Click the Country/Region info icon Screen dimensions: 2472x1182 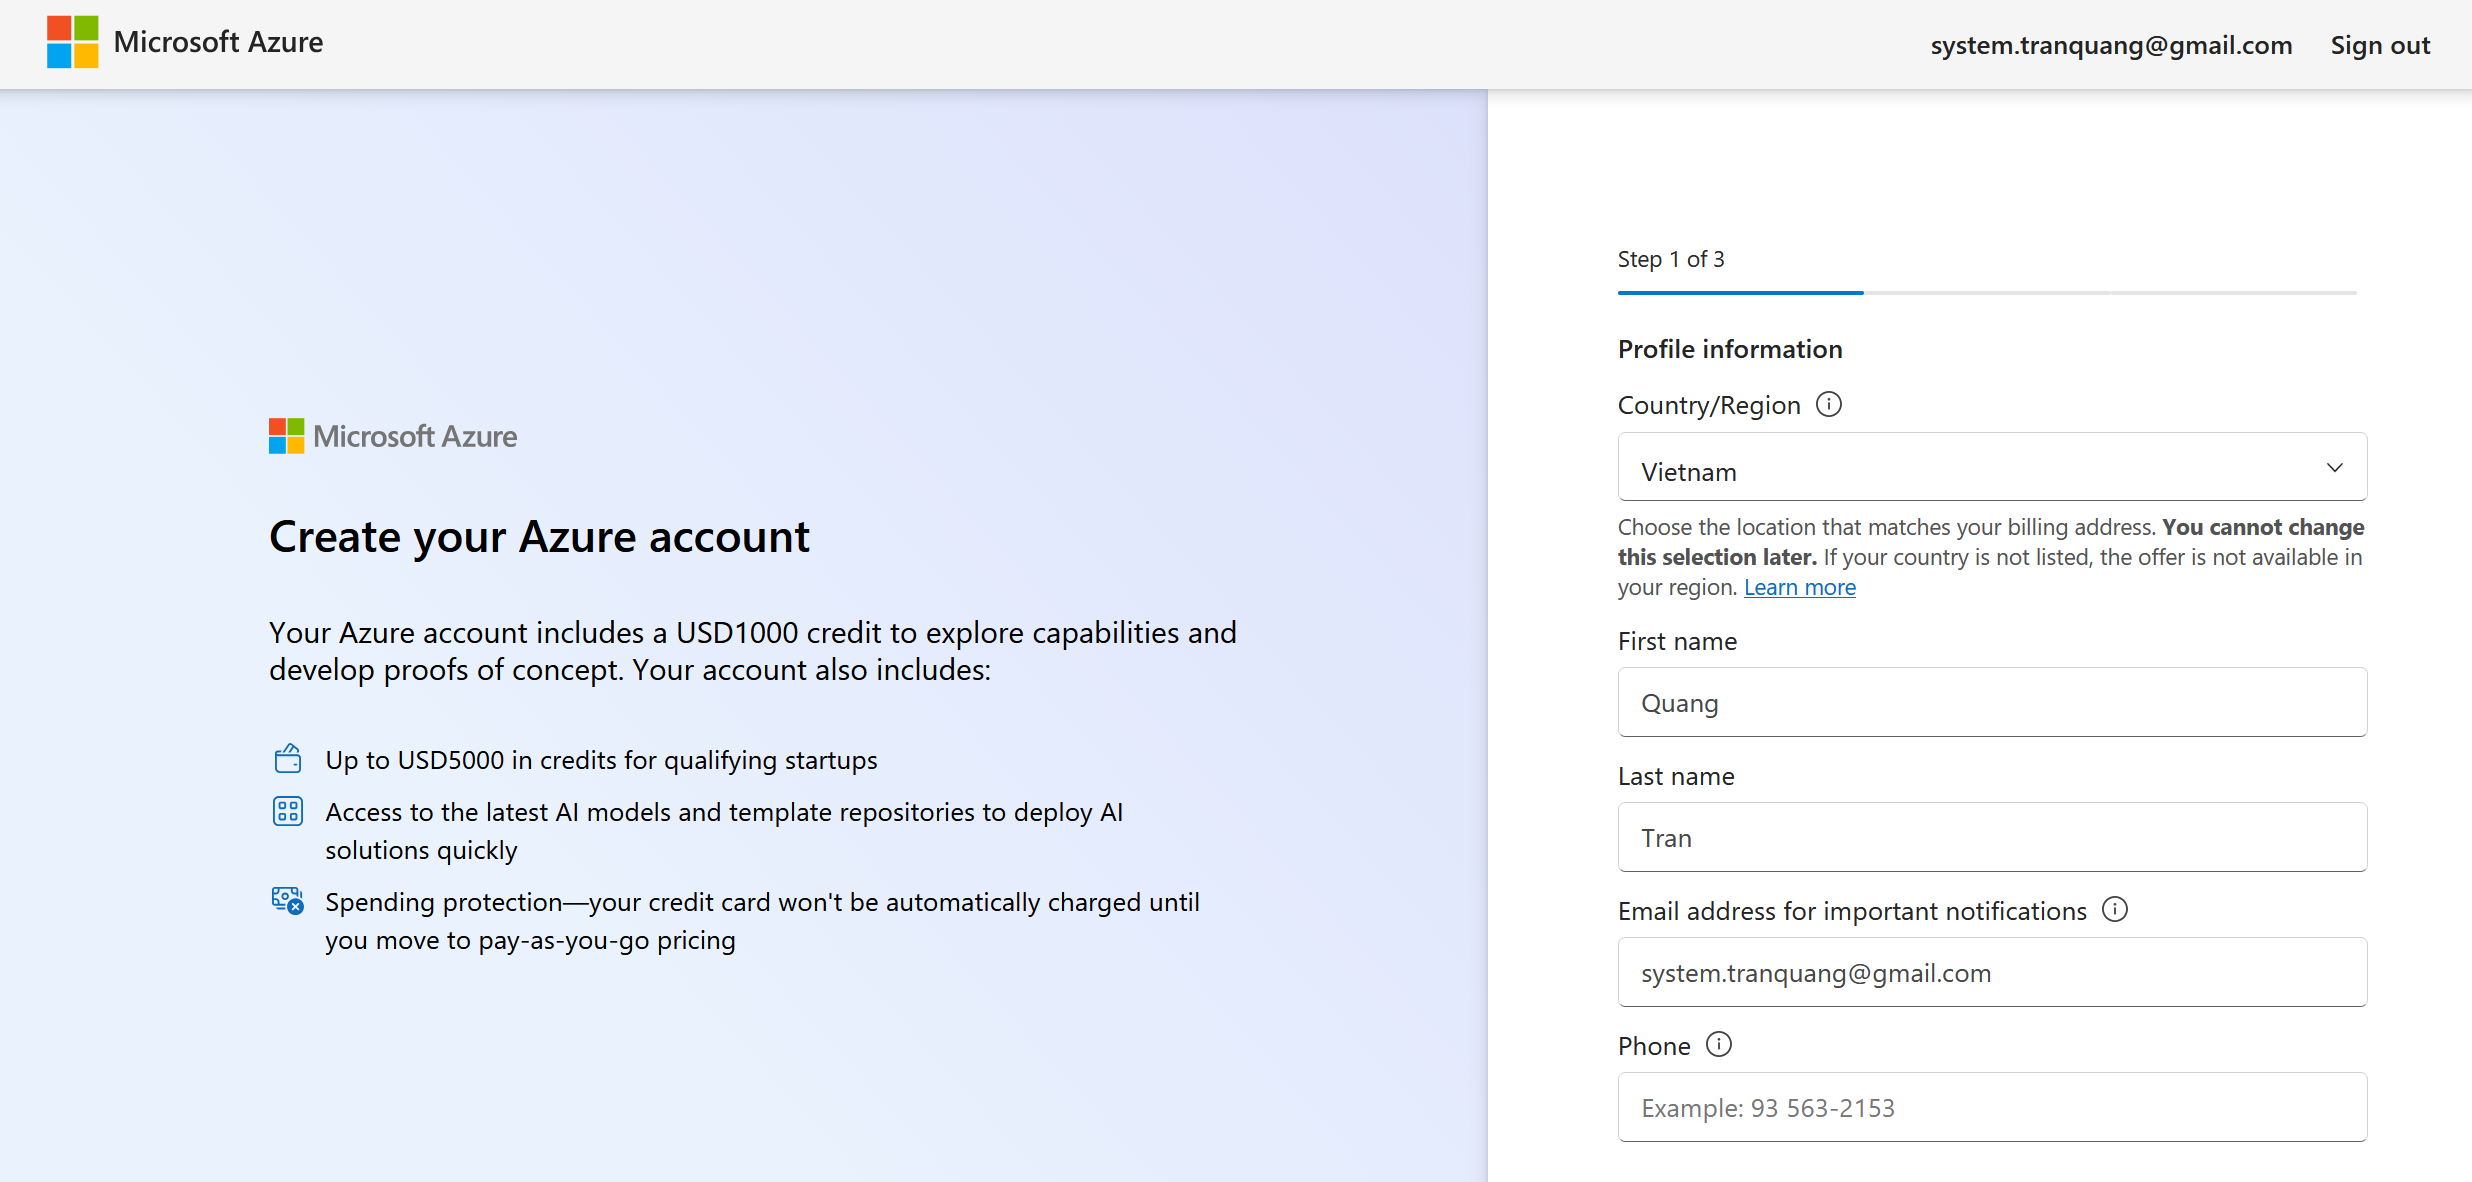[1829, 404]
